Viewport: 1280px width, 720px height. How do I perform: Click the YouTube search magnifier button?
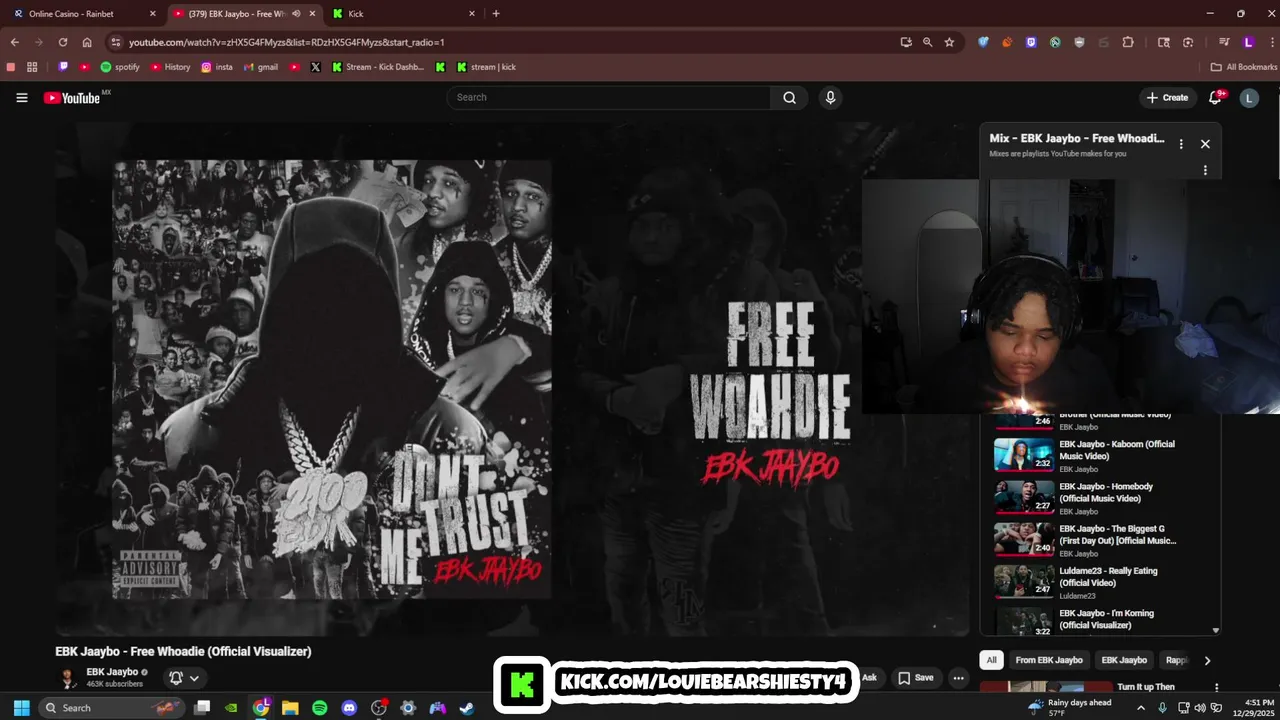pyautogui.click(x=789, y=97)
